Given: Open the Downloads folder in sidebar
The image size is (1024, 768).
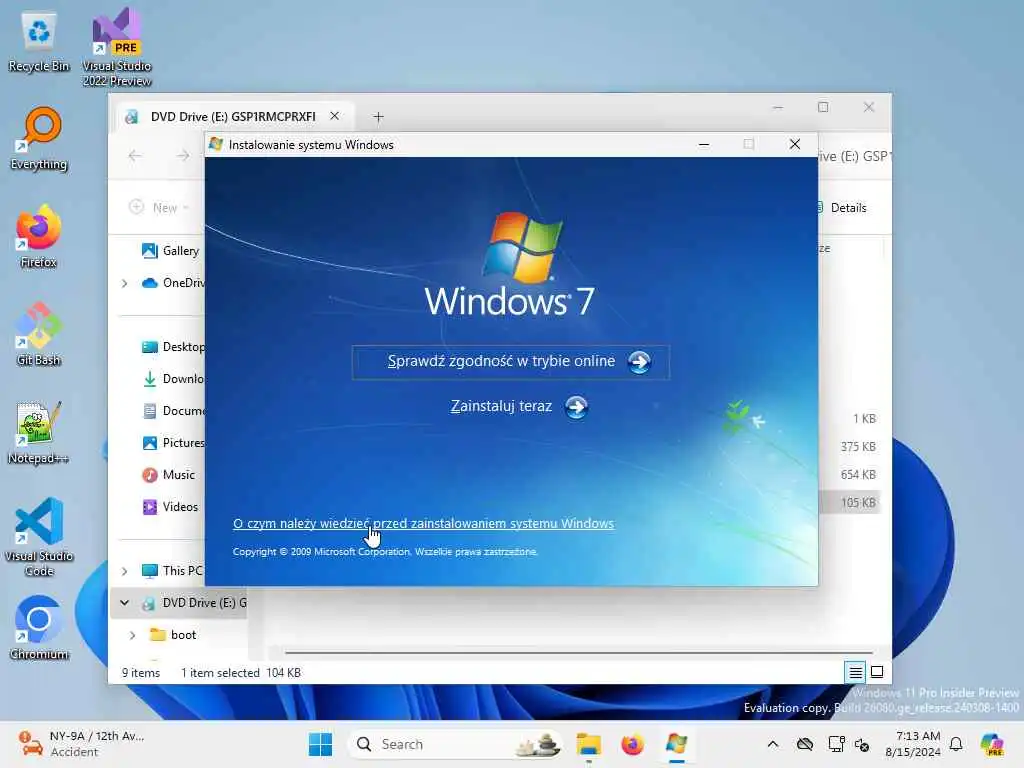Looking at the screenshot, I should [174, 379].
